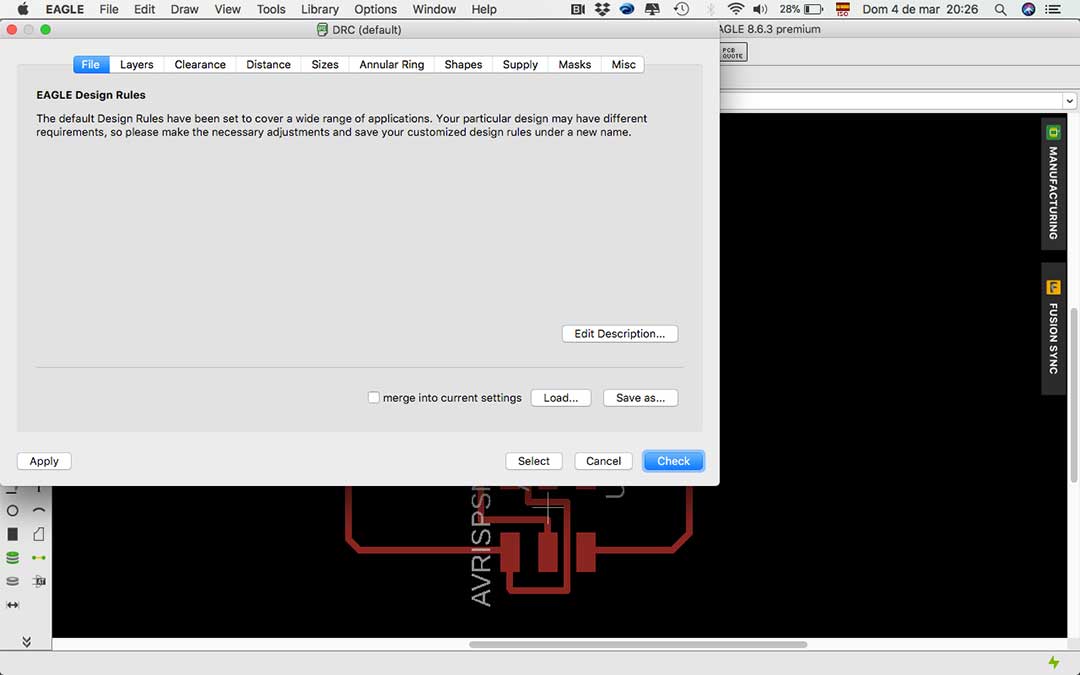Select the green-dotted Signal tool
Screen dimensions: 1080x675
coord(39,557)
